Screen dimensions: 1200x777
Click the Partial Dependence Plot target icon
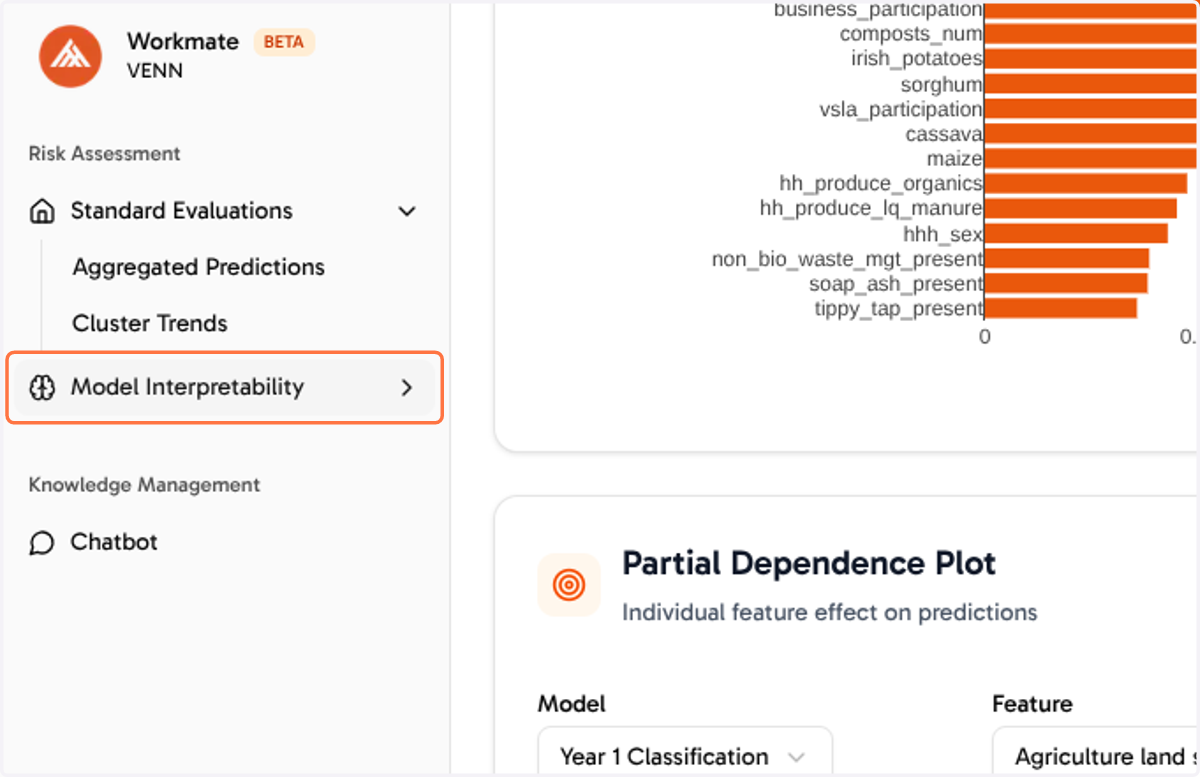[x=569, y=585]
